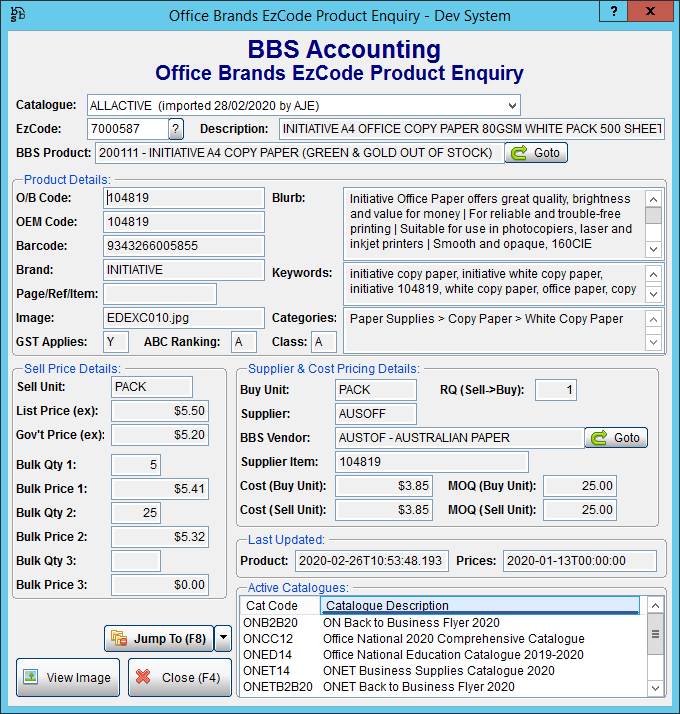Image resolution: width=680 pixels, height=714 pixels.
Task: Click the OEM Code field
Action: coord(184,222)
